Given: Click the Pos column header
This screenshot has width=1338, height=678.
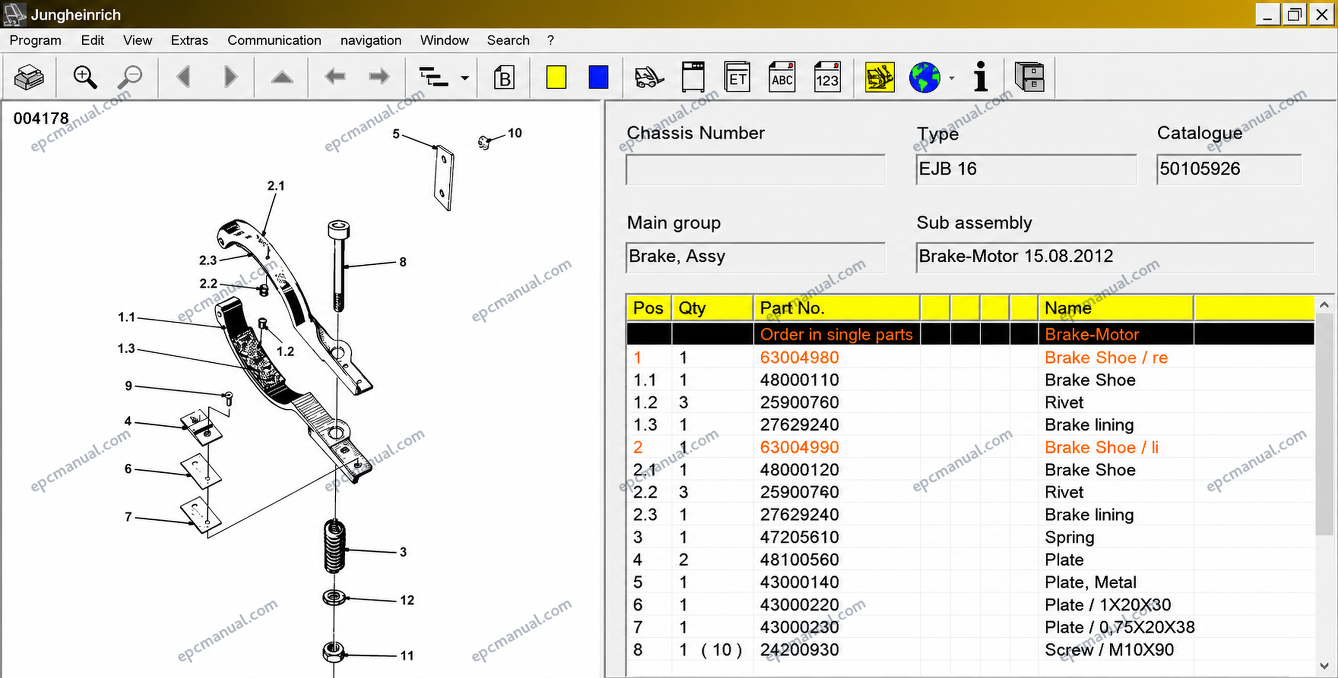Looking at the screenshot, I should [649, 308].
